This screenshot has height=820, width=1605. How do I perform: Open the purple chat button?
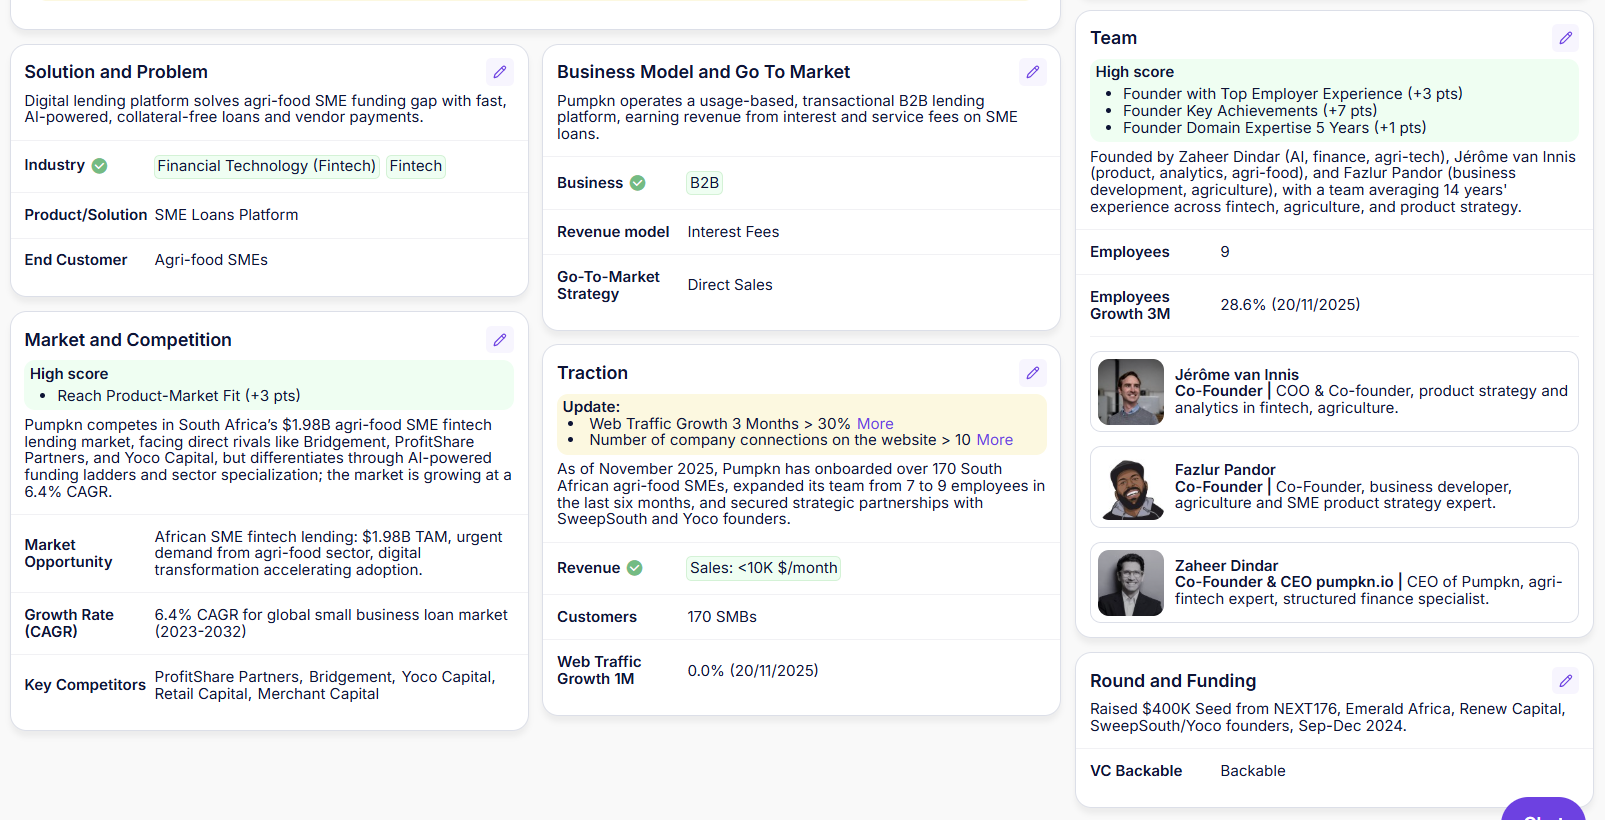tap(1543, 810)
